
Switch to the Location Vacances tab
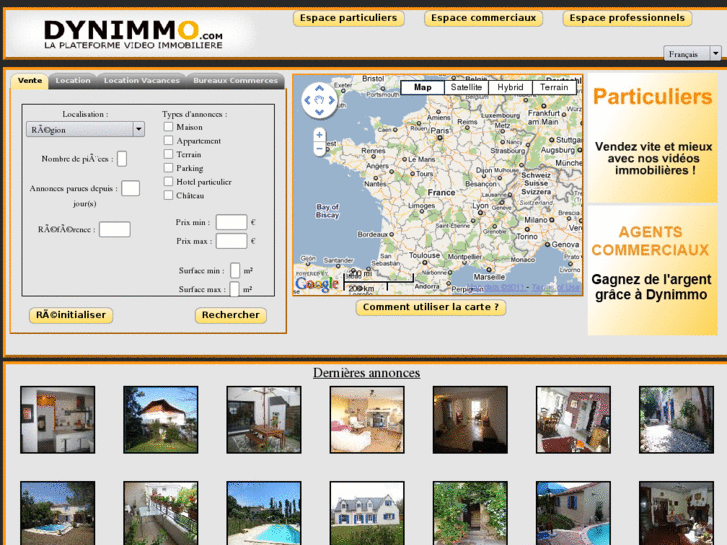coord(141,81)
